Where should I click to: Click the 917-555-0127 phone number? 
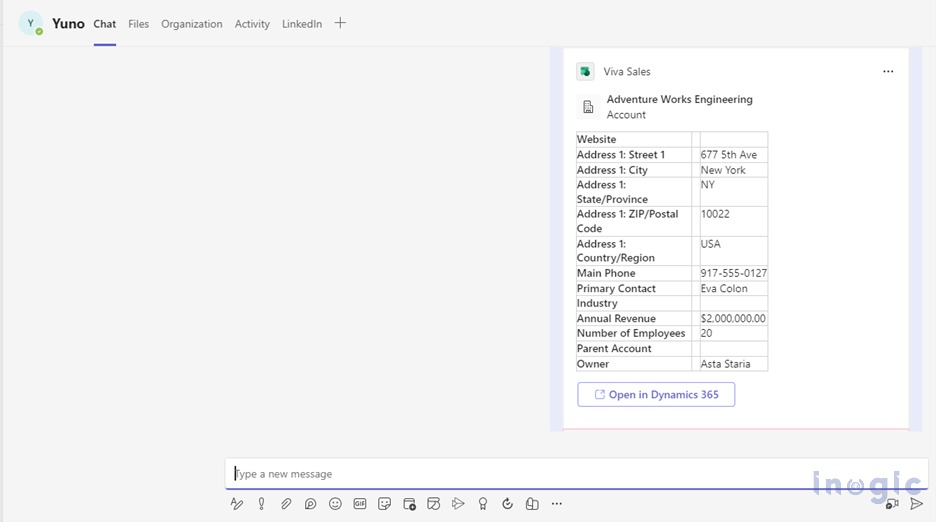734,273
